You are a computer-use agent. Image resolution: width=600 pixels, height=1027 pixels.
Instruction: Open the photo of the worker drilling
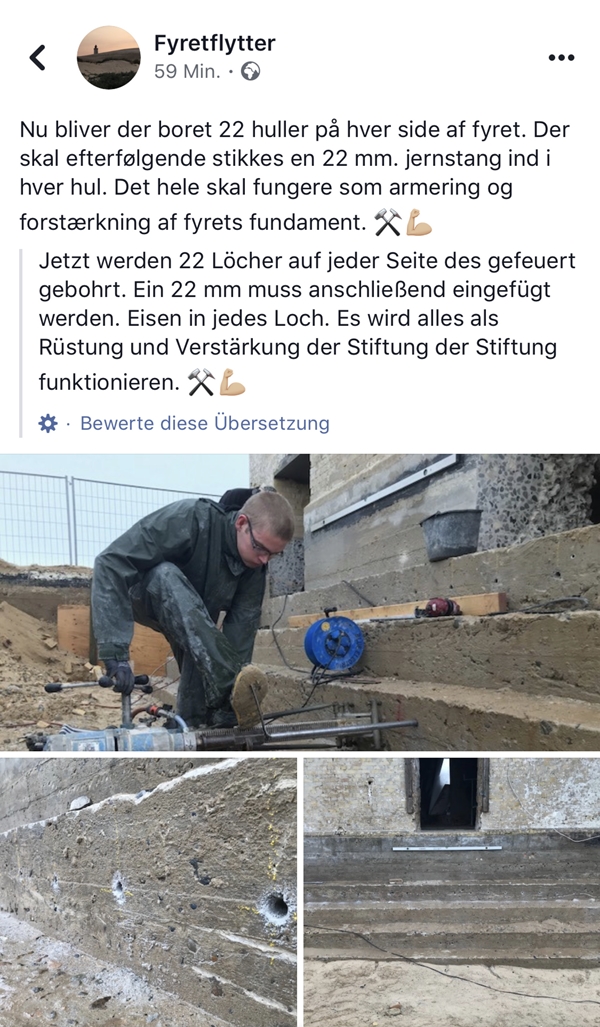tap(300, 602)
